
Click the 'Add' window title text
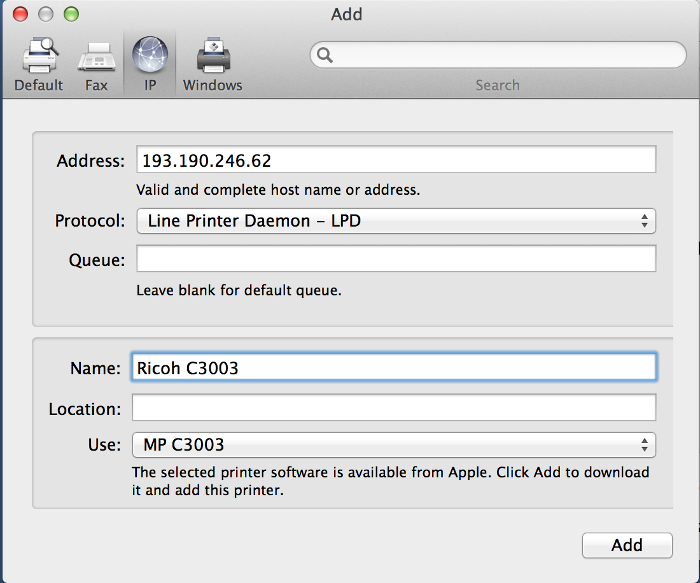coord(346,14)
